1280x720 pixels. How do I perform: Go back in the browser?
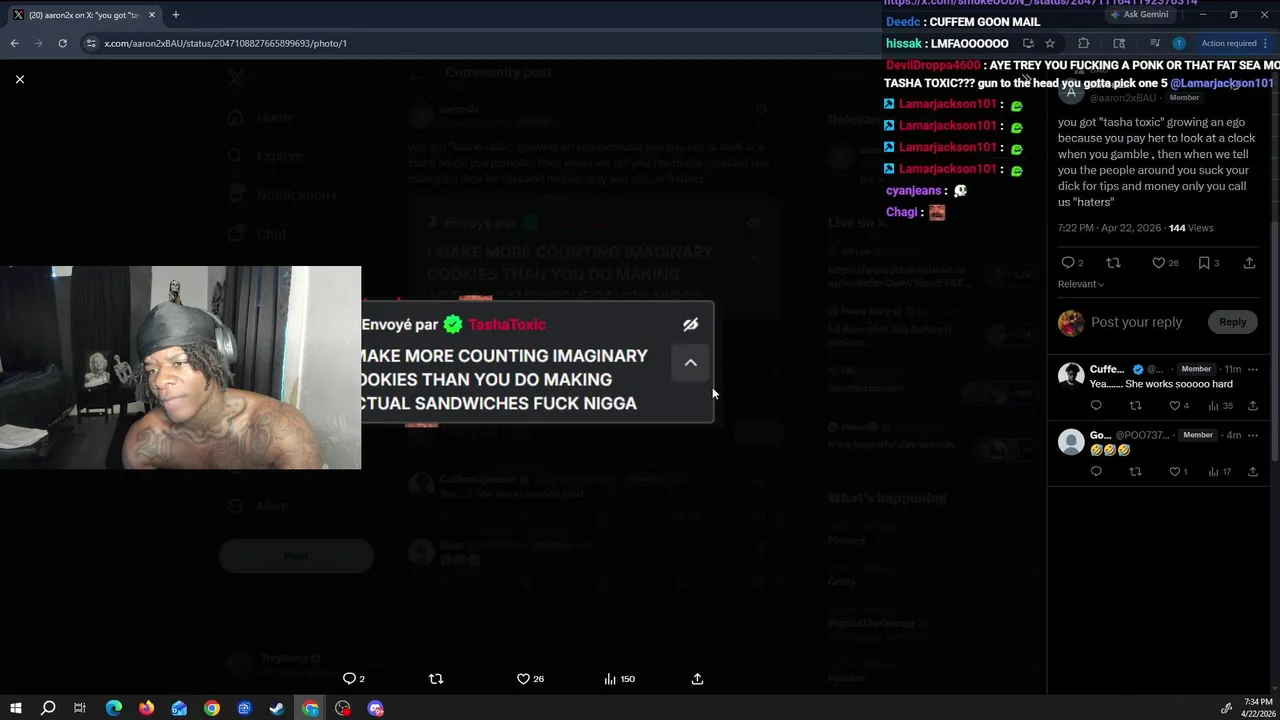[x=14, y=43]
